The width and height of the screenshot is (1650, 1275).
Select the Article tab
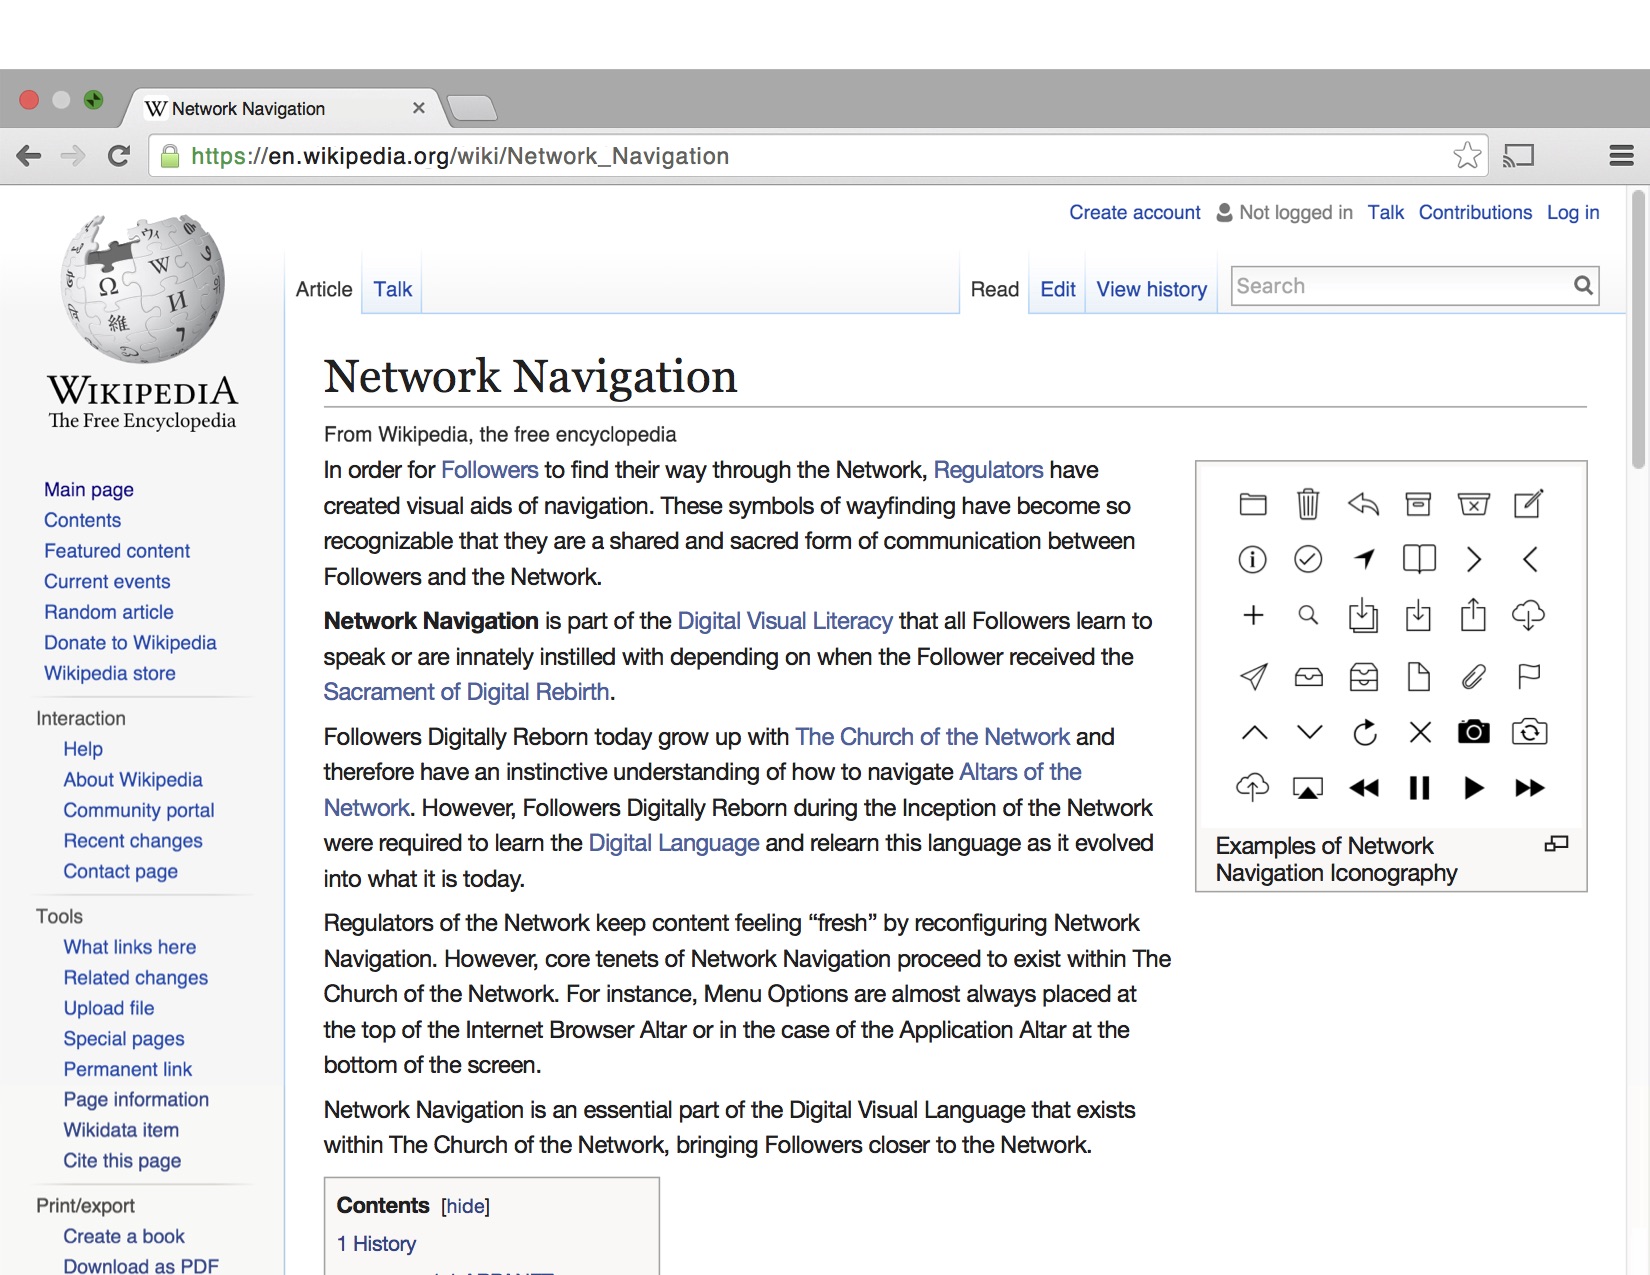pyautogui.click(x=324, y=289)
